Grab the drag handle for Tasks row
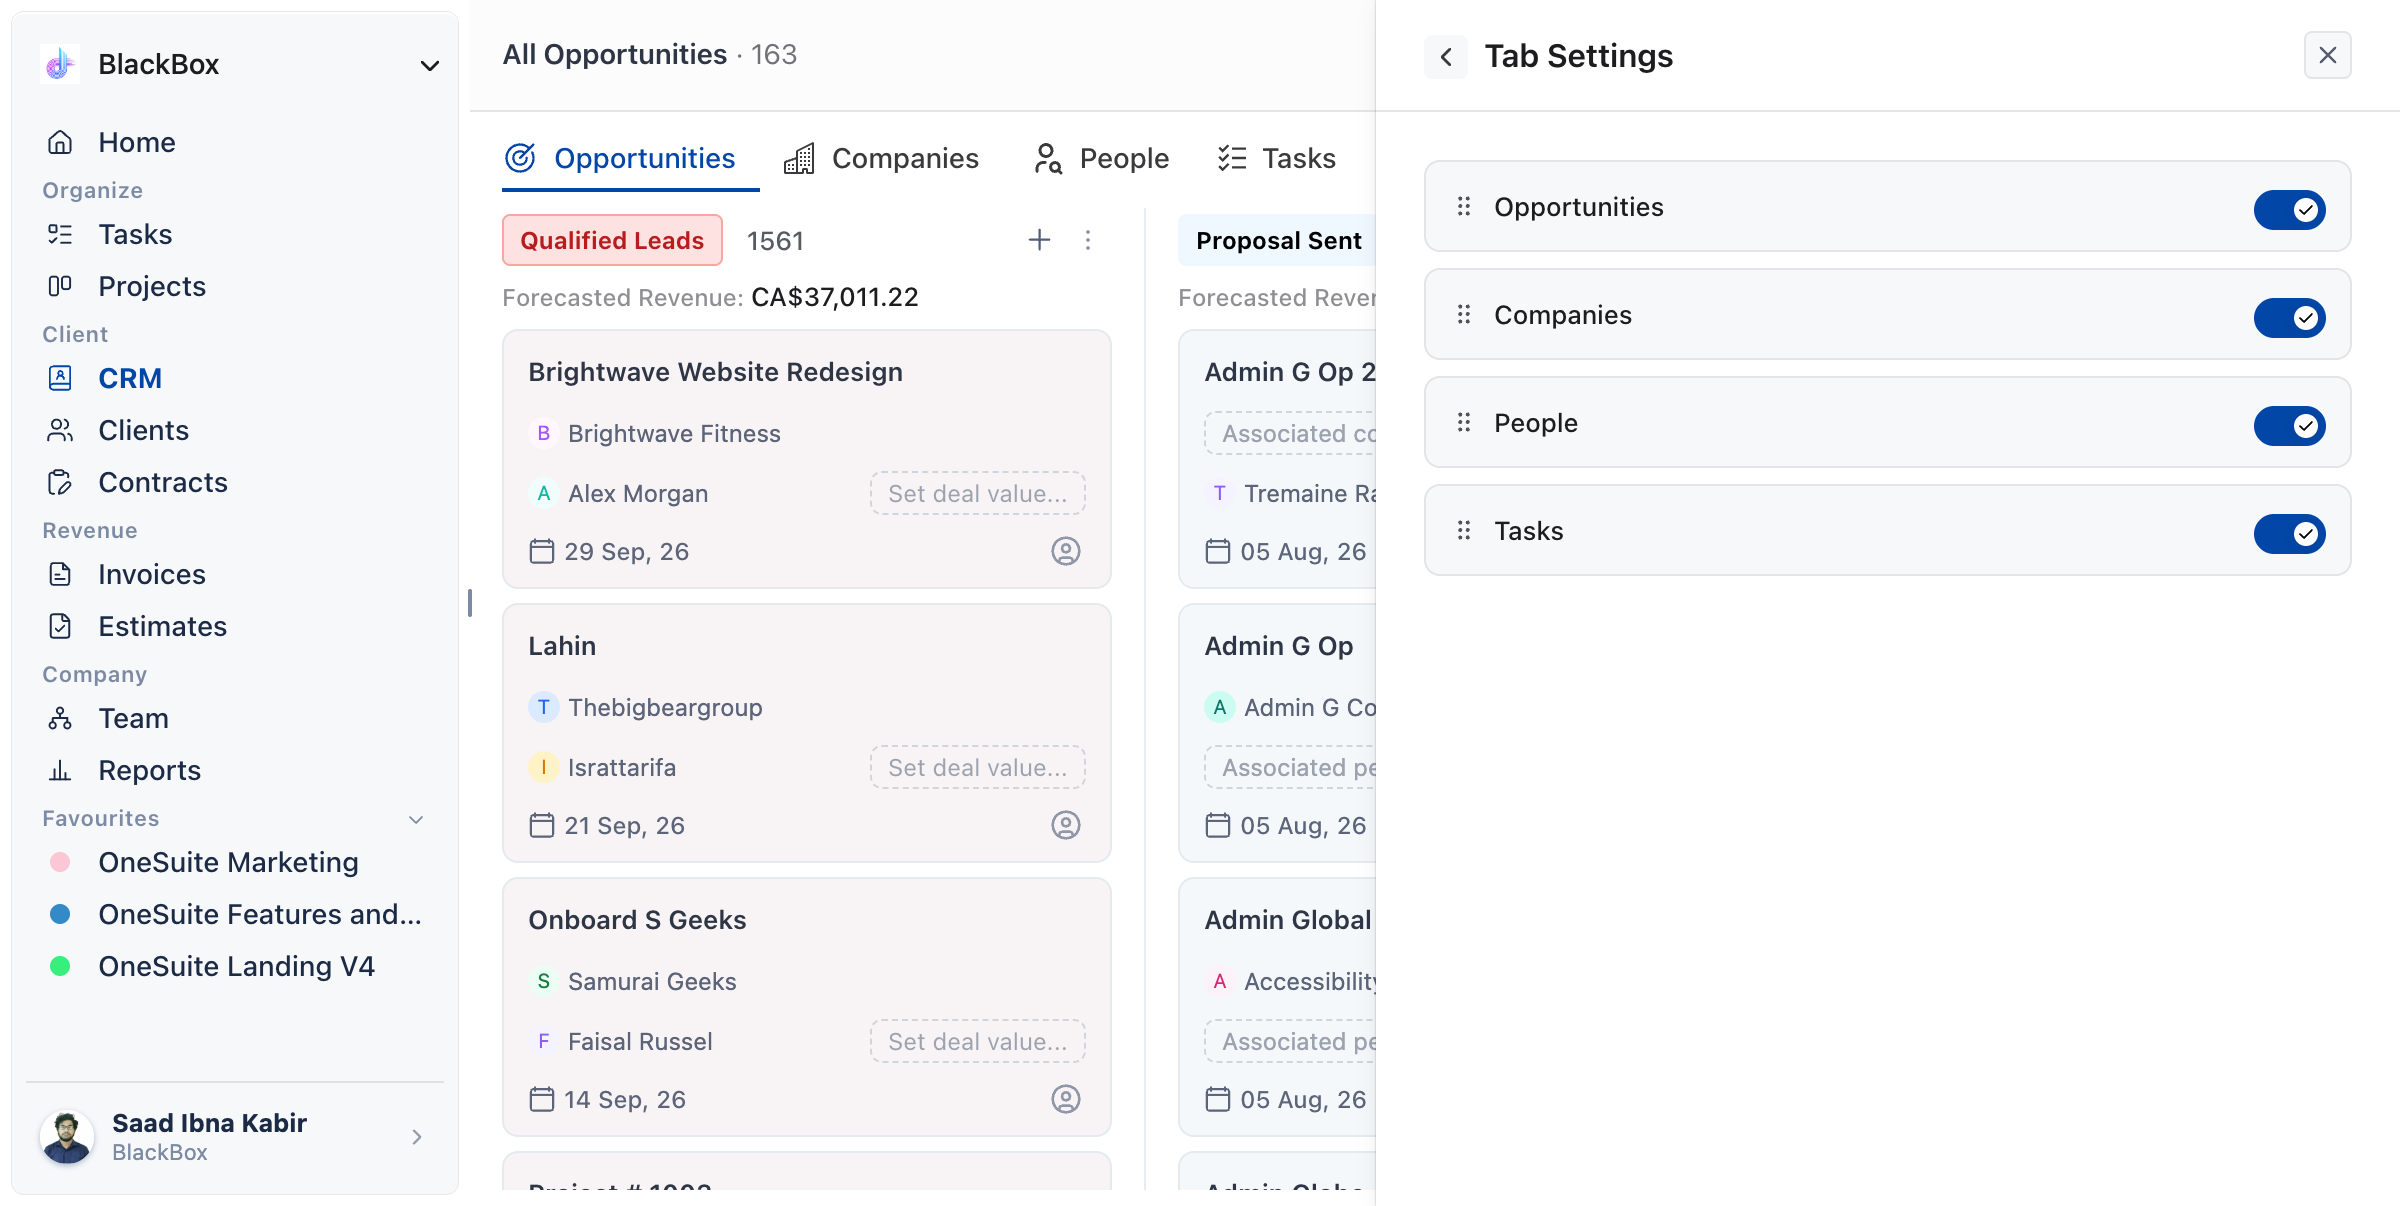This screenshot has width=2400, height=1206. (x=1464, y=530)
